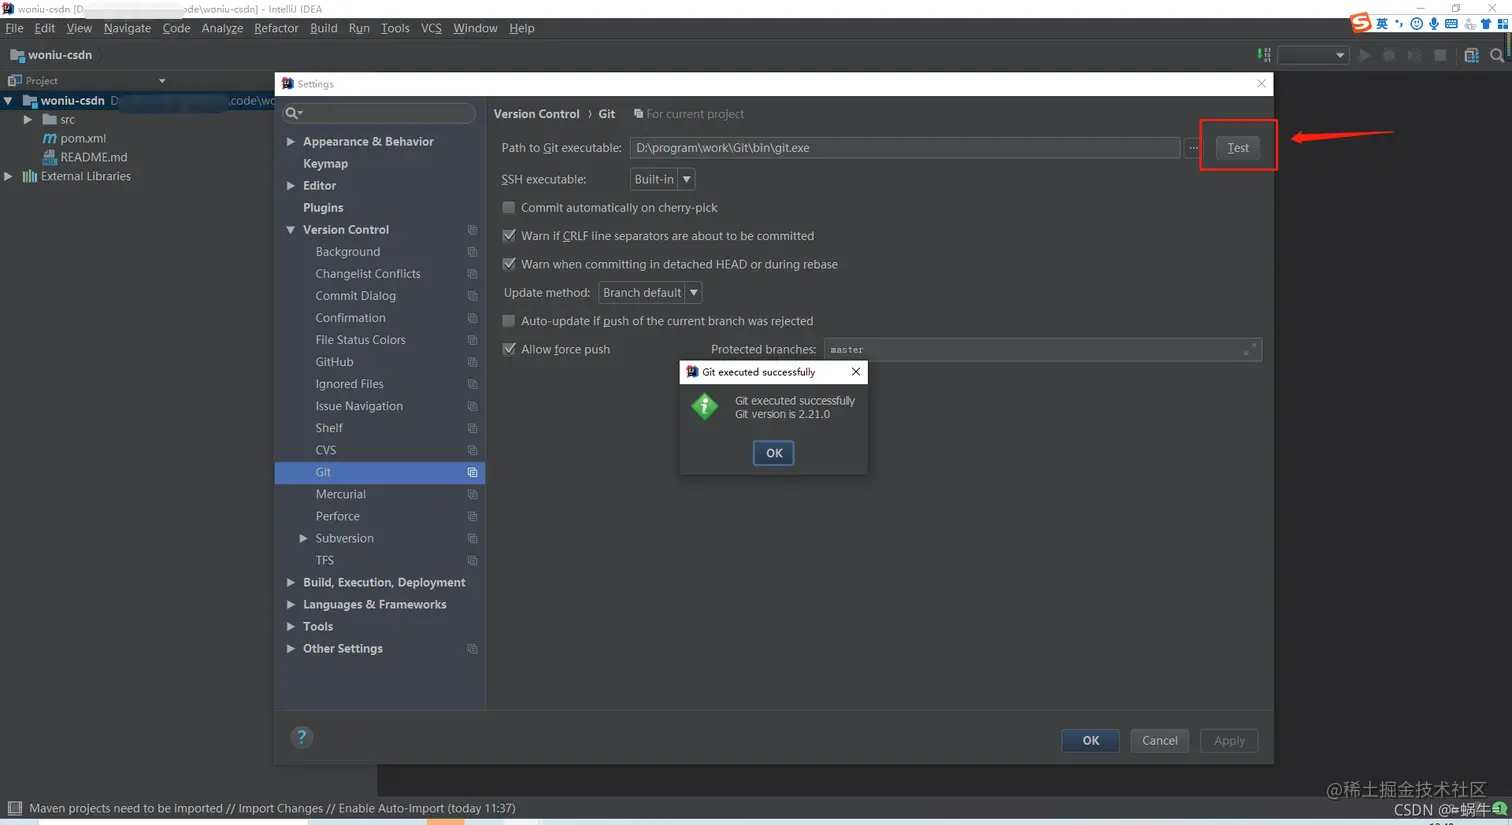Click project-level icon beside Shelf

(x=472, y=428)
